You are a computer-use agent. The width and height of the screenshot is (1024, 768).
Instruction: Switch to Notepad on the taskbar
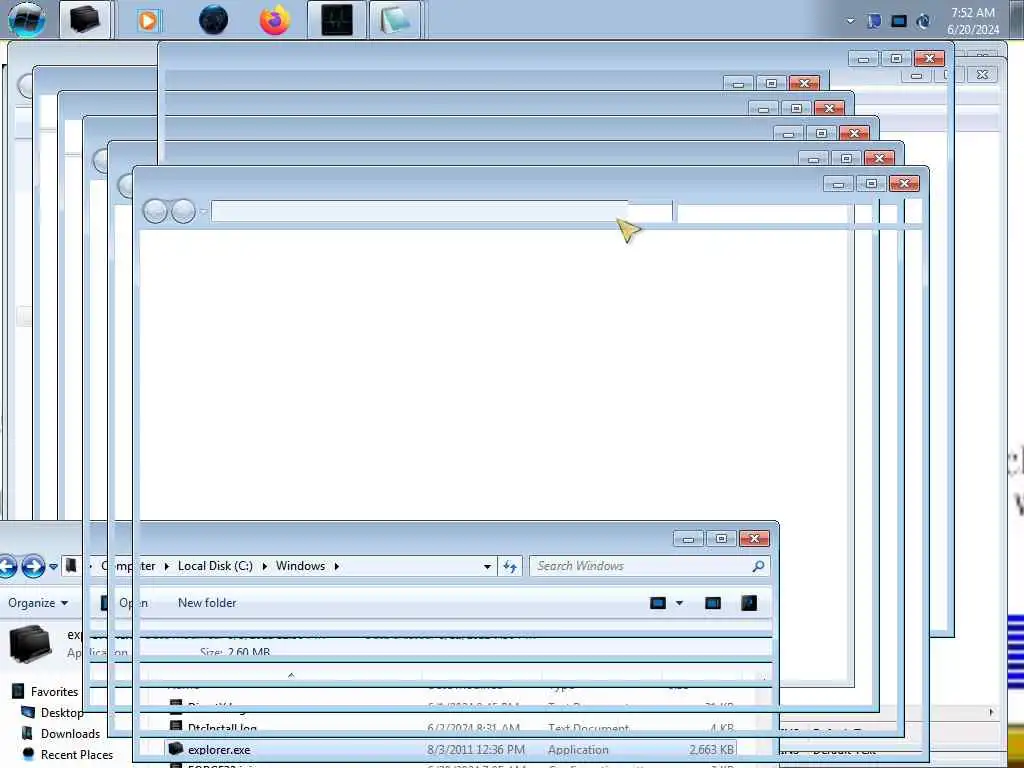[x=395, y=20]
